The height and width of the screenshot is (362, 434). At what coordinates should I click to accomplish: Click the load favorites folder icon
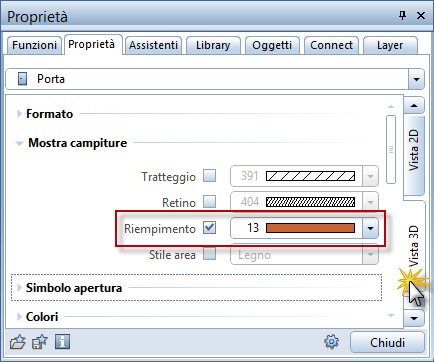pos(18,342)
